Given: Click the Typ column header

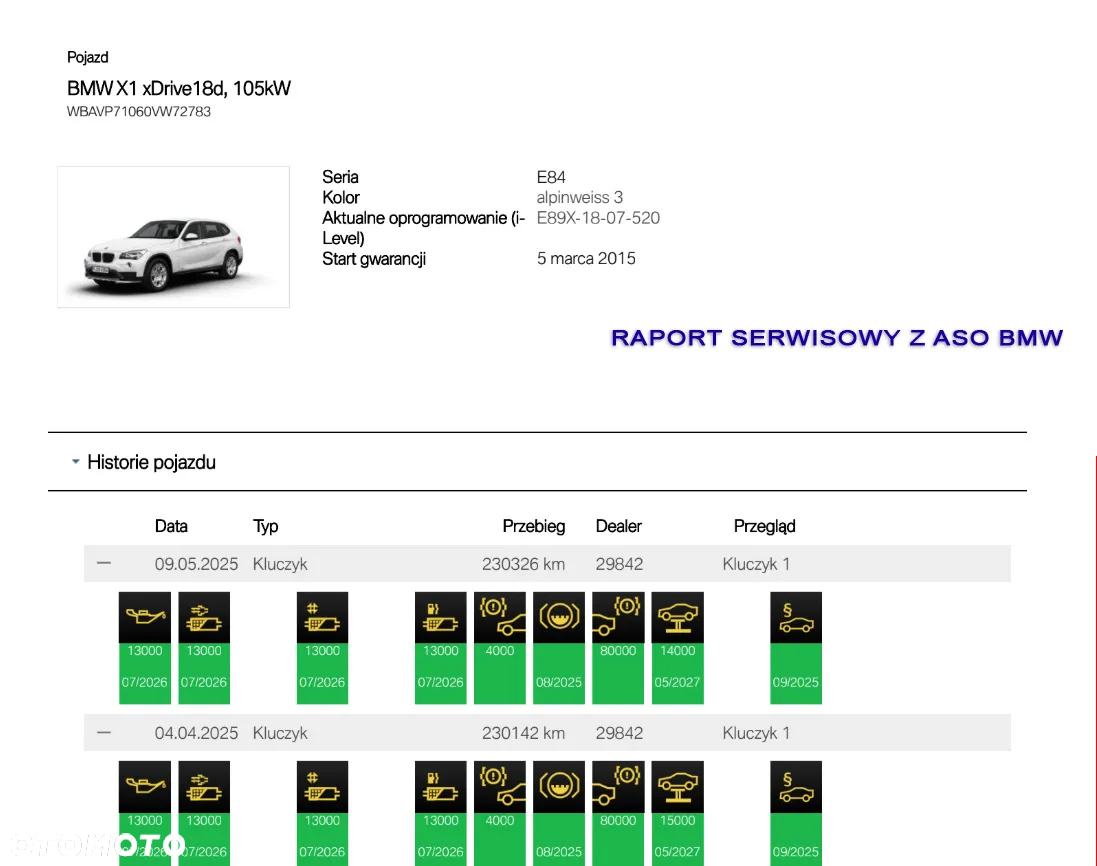Looking at the screenshot, I should (x=266, y=526).
